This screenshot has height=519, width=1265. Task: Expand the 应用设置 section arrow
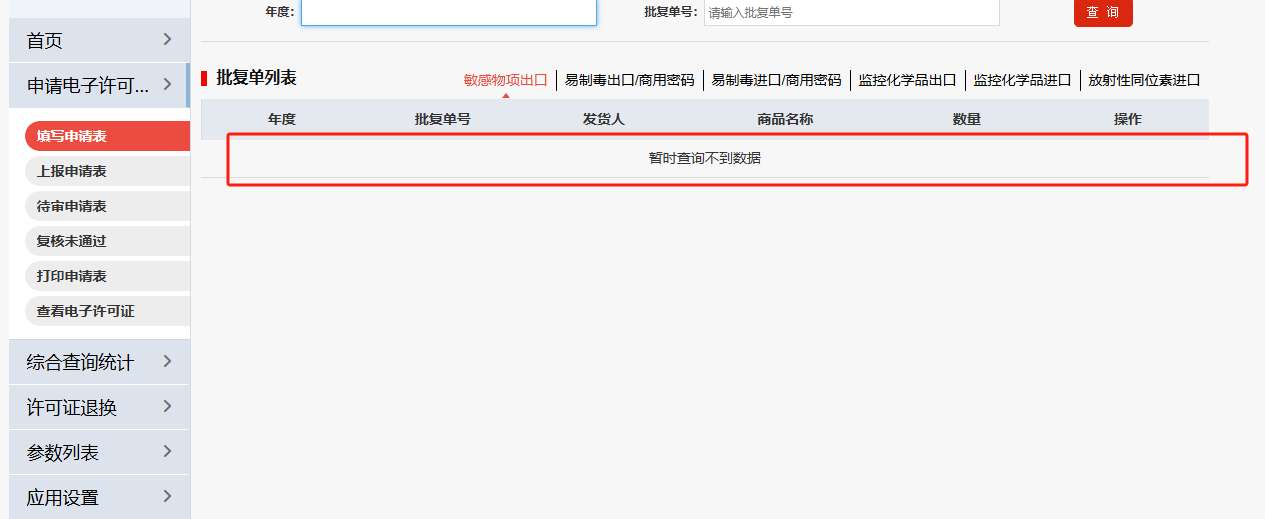[x=167, y=497]
